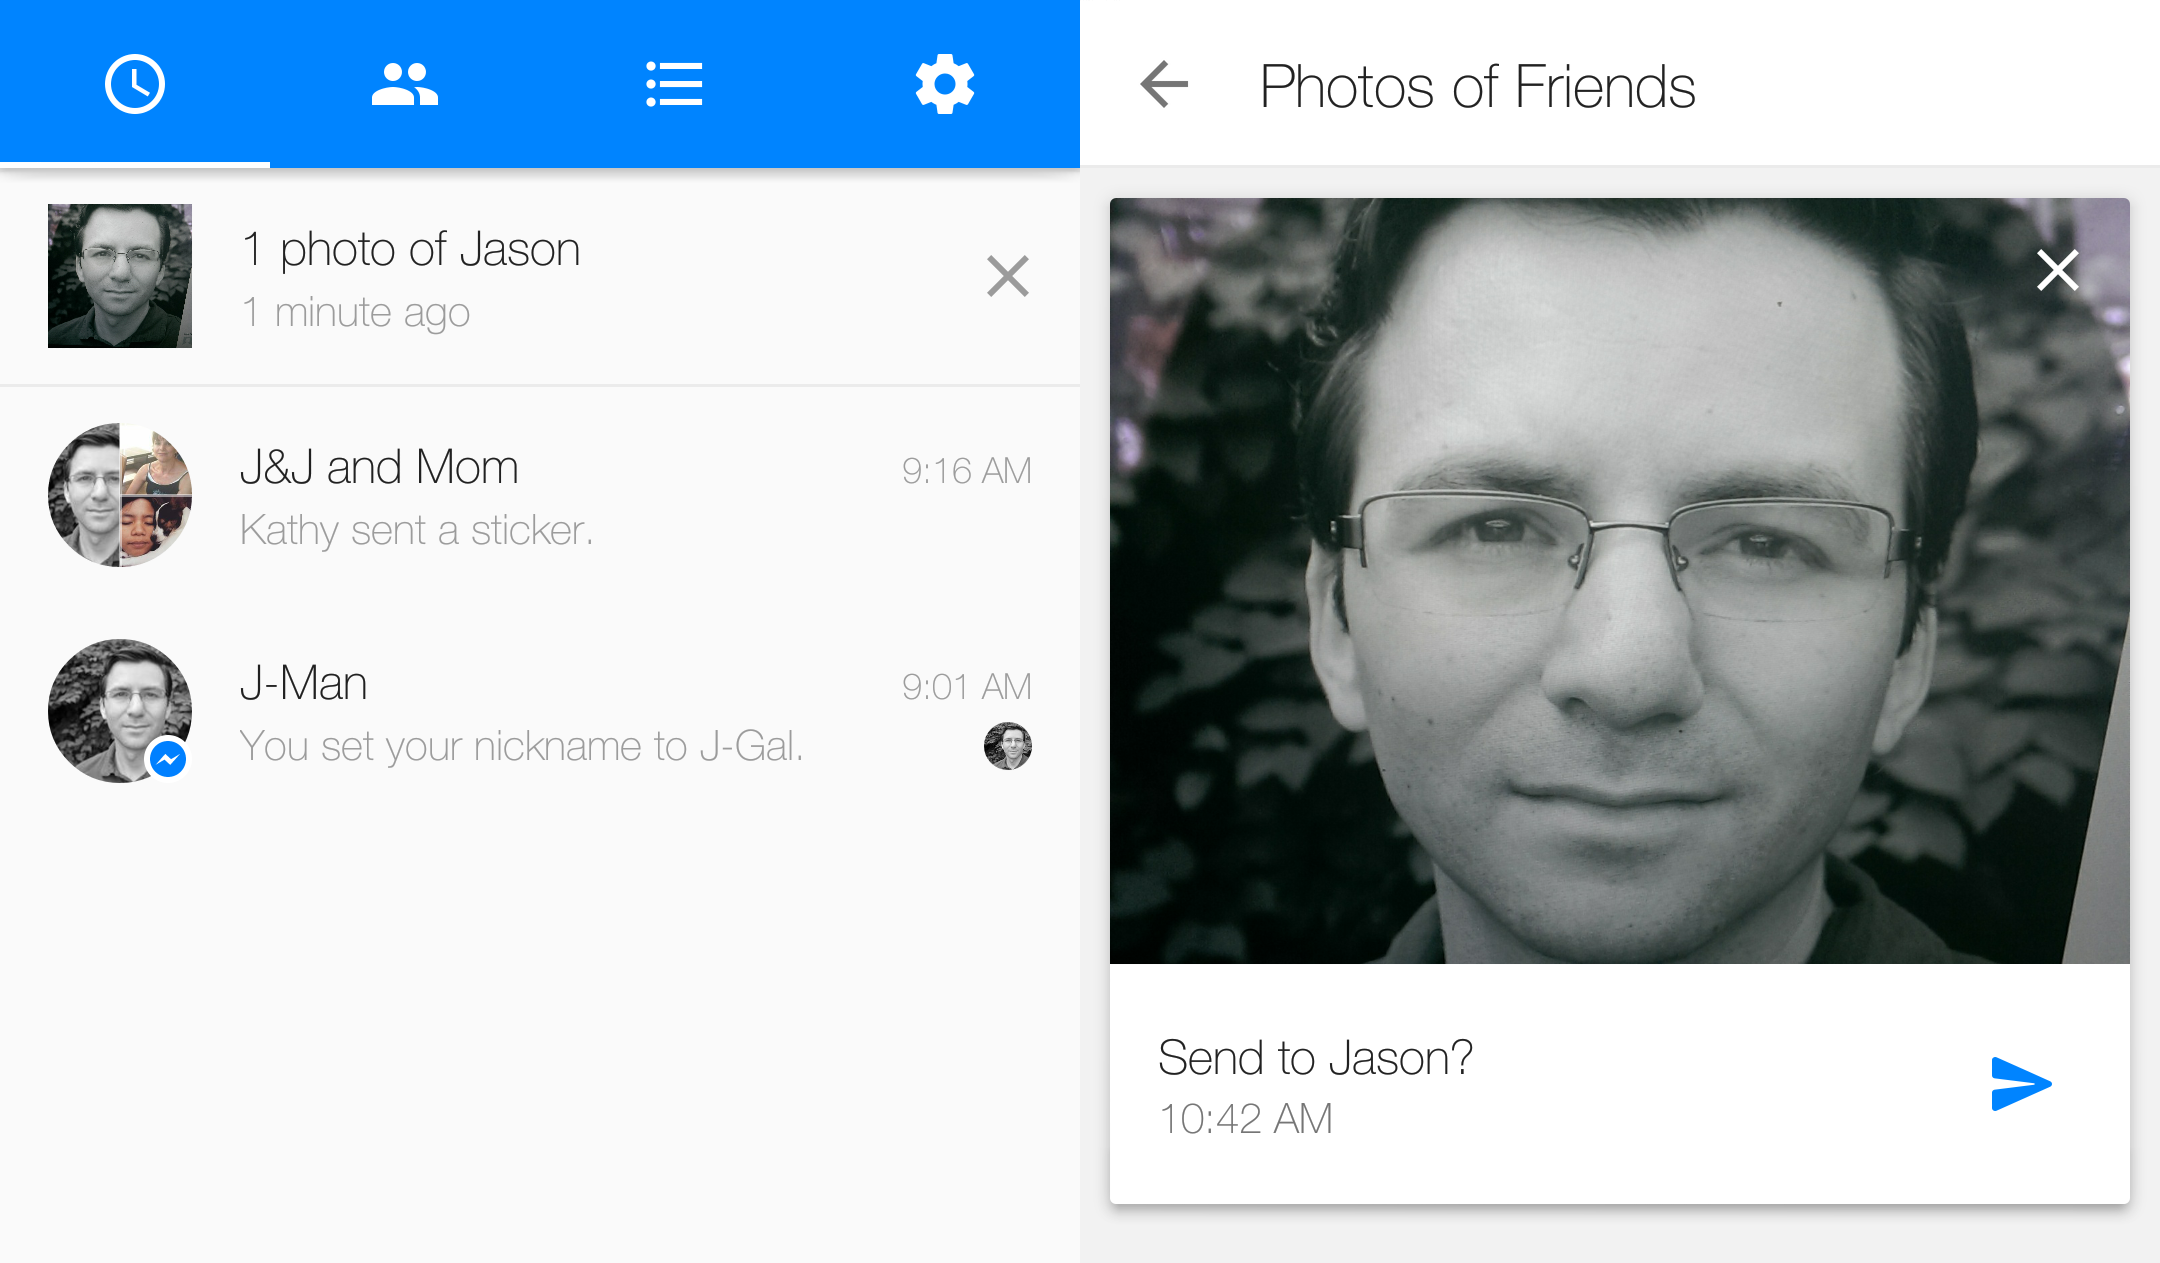Dismiss the '1 photo of Jason' notification
This screenshot has height=1263, width=2160.
1007,276
